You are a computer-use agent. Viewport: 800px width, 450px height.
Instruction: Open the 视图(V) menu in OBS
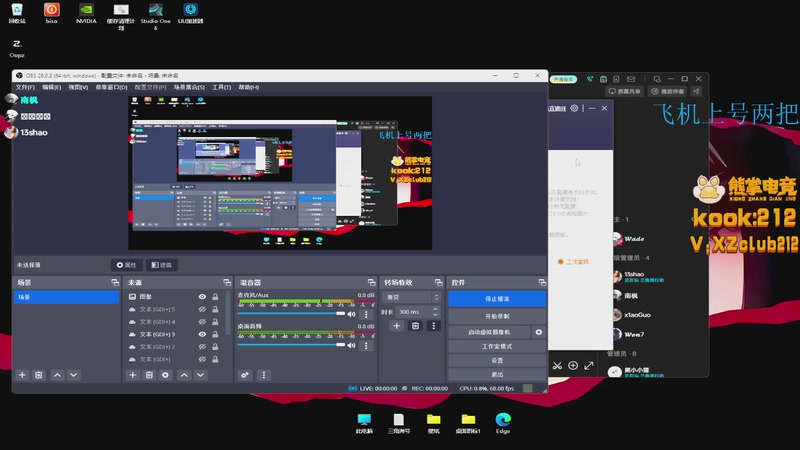[x=78, y=87]
